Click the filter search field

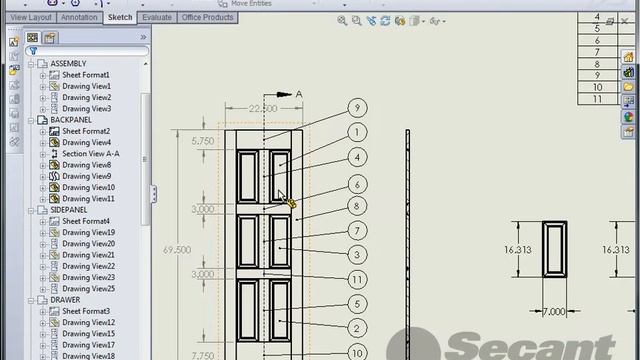[87, 51]
